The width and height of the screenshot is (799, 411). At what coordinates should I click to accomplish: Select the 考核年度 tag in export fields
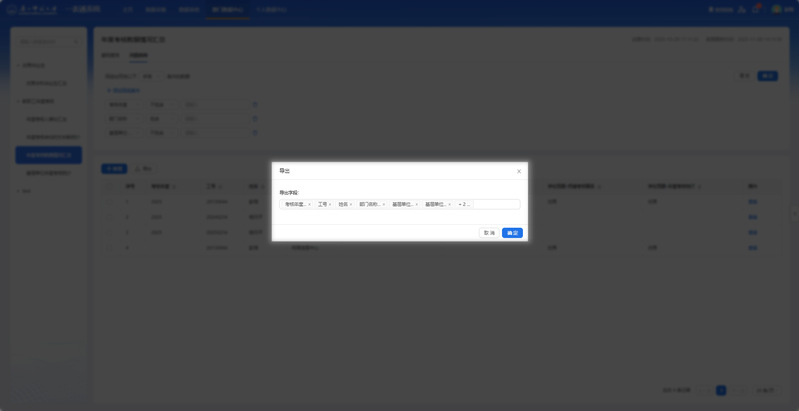[x=295, y=204]
